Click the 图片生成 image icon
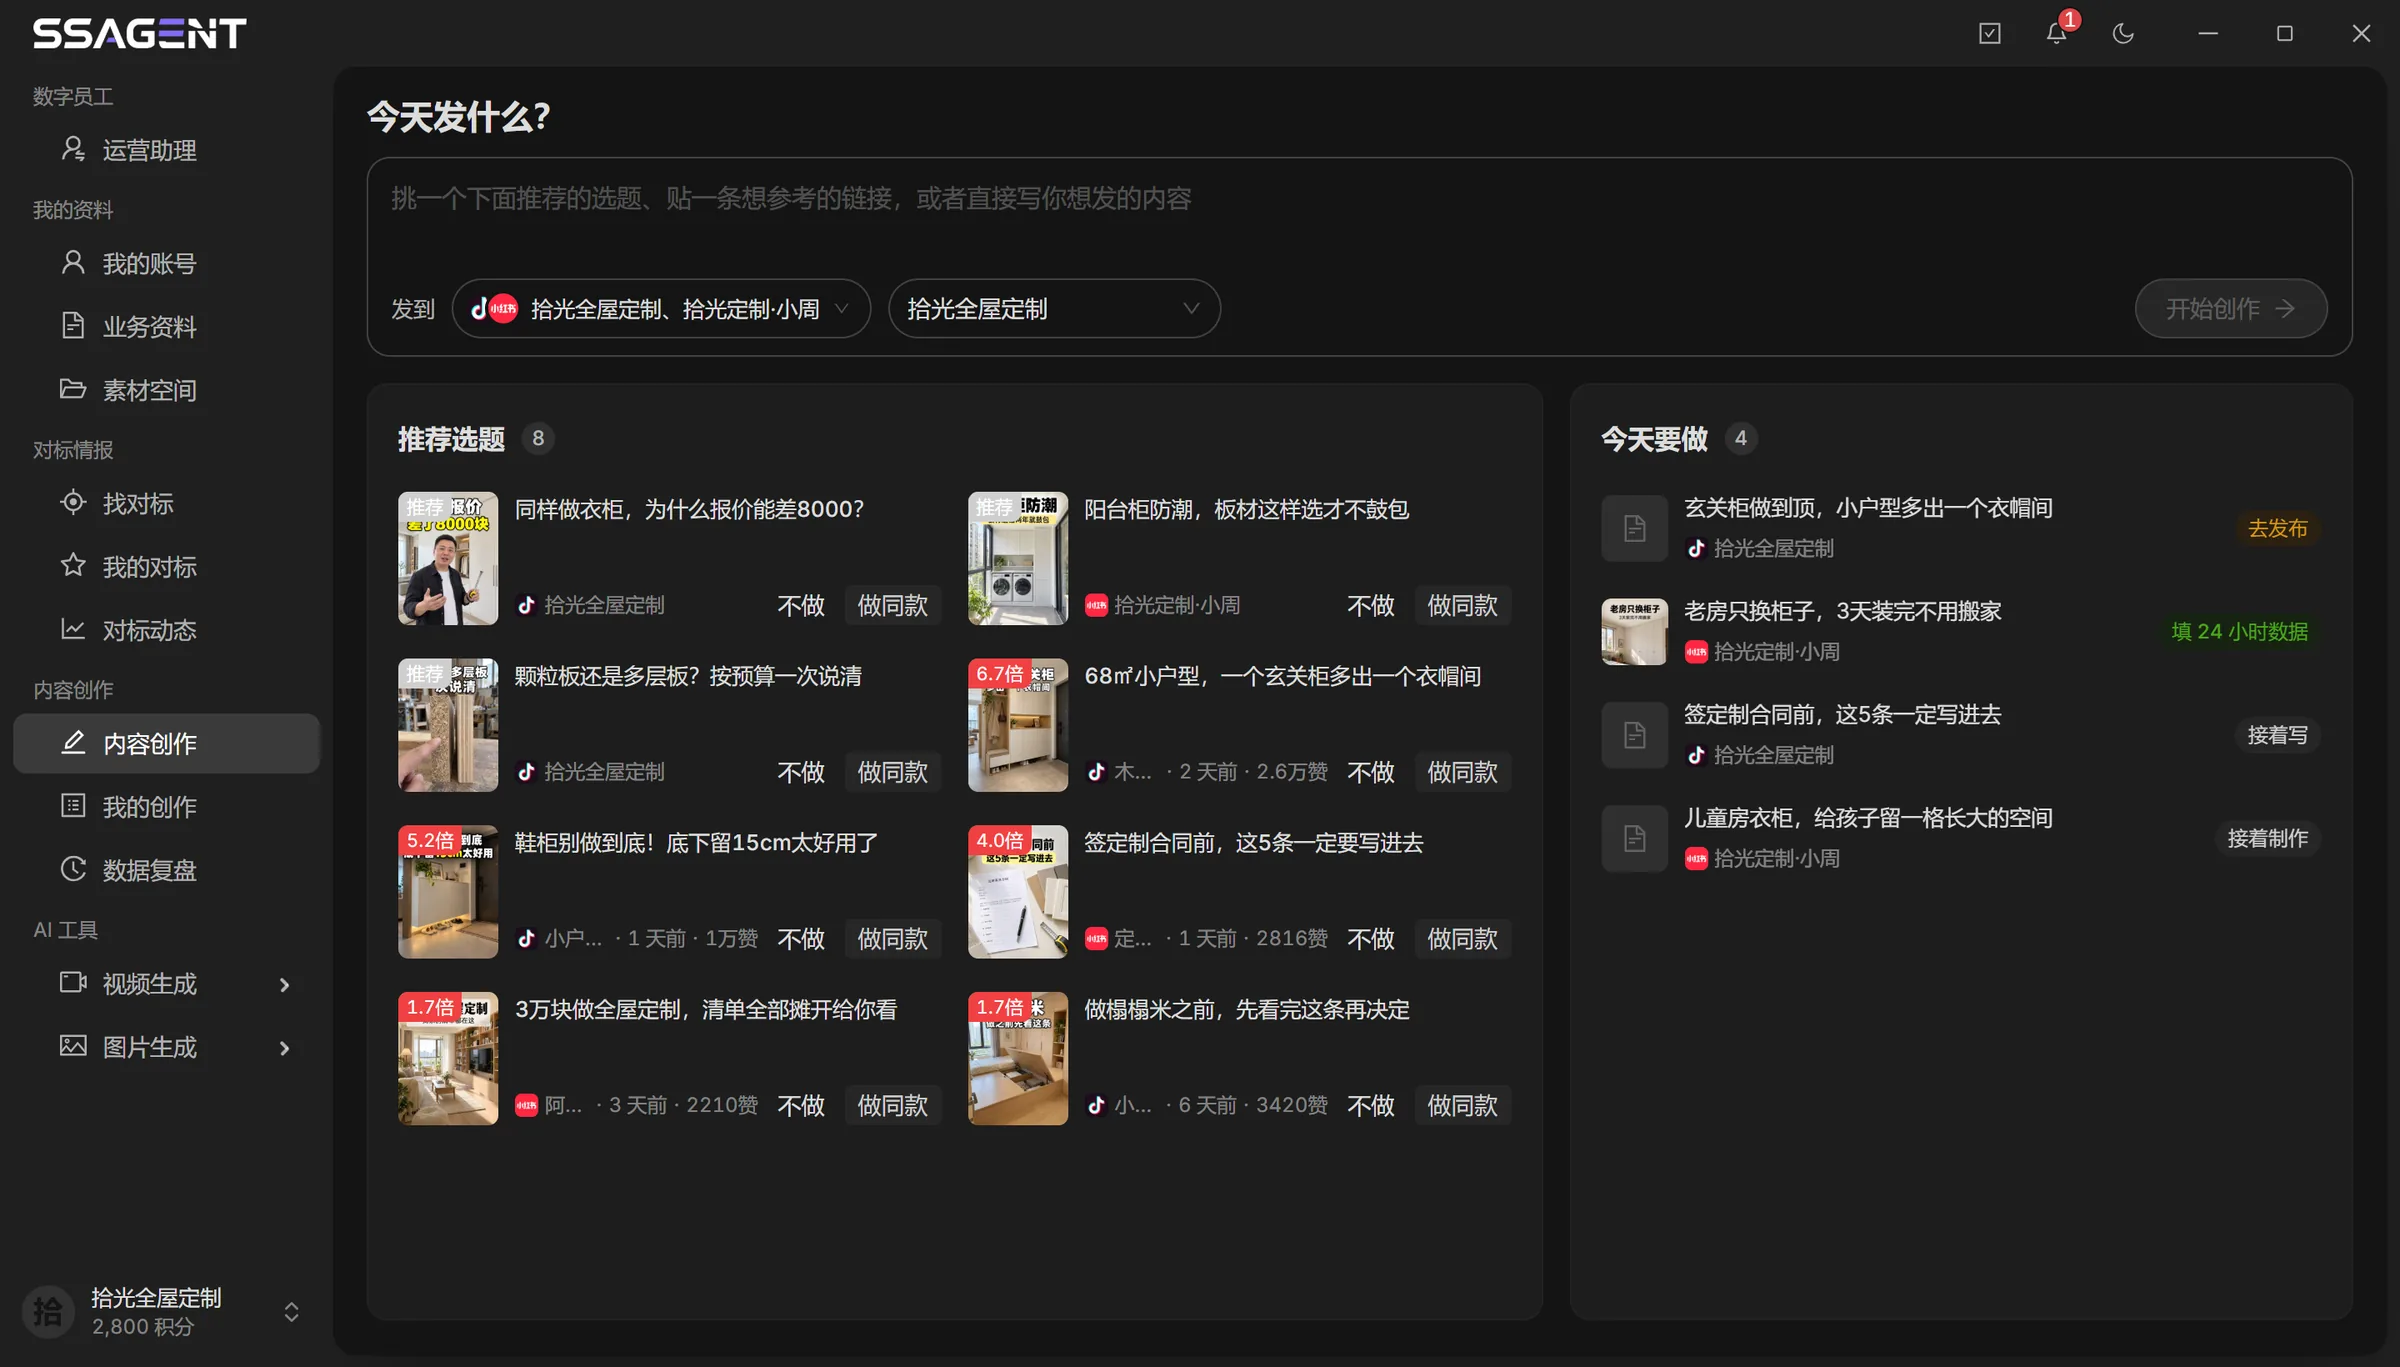Image resolution: width=2400 pixels, height=1367 pixels. (x=73, y=1046)
